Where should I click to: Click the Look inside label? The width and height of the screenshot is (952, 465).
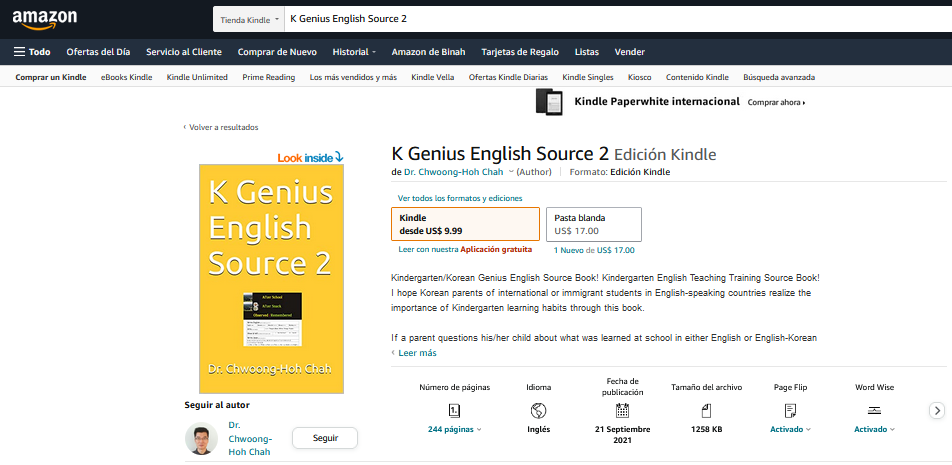click(x=310, y=158)
